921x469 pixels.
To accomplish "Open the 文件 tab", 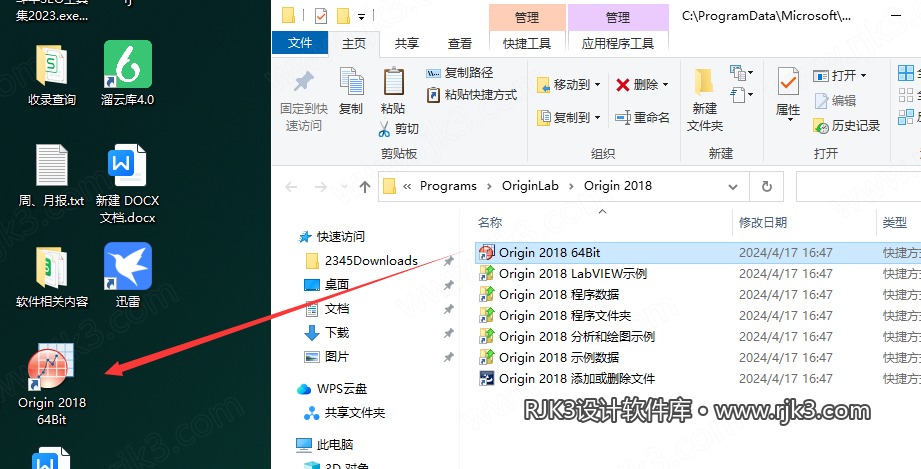I will pyautogui.click(x=300, y=43).
